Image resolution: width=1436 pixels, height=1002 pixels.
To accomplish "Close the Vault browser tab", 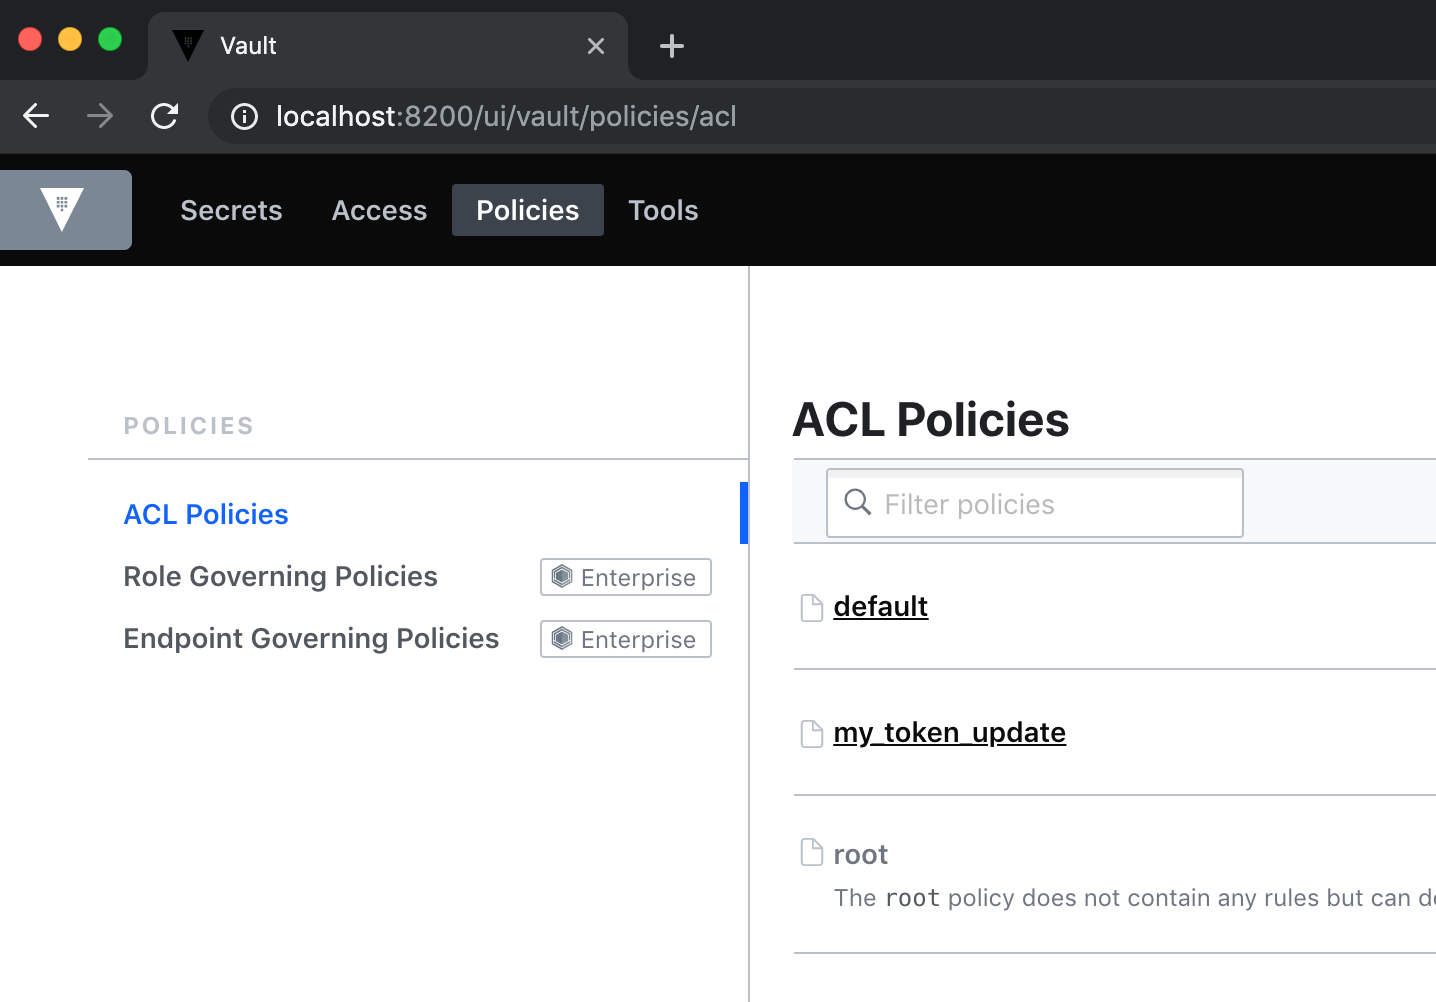I will point(596,46).
